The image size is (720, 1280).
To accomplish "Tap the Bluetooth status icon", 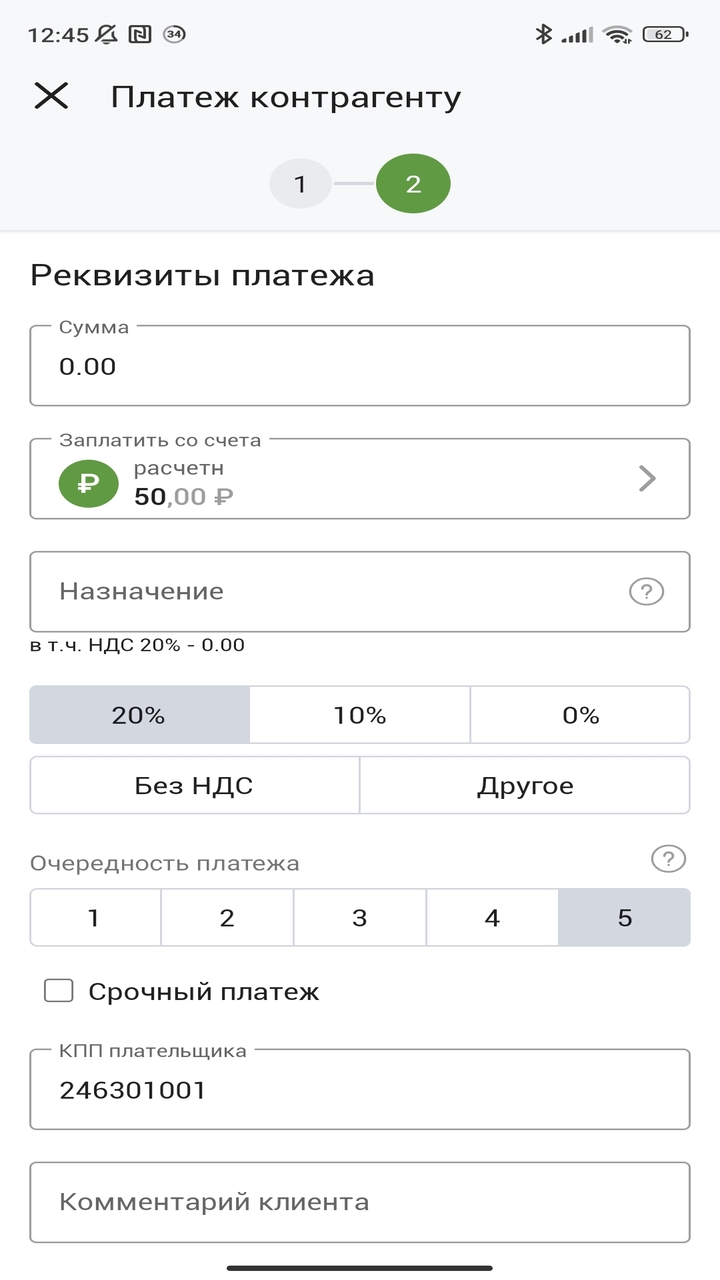I will point(545,32).
